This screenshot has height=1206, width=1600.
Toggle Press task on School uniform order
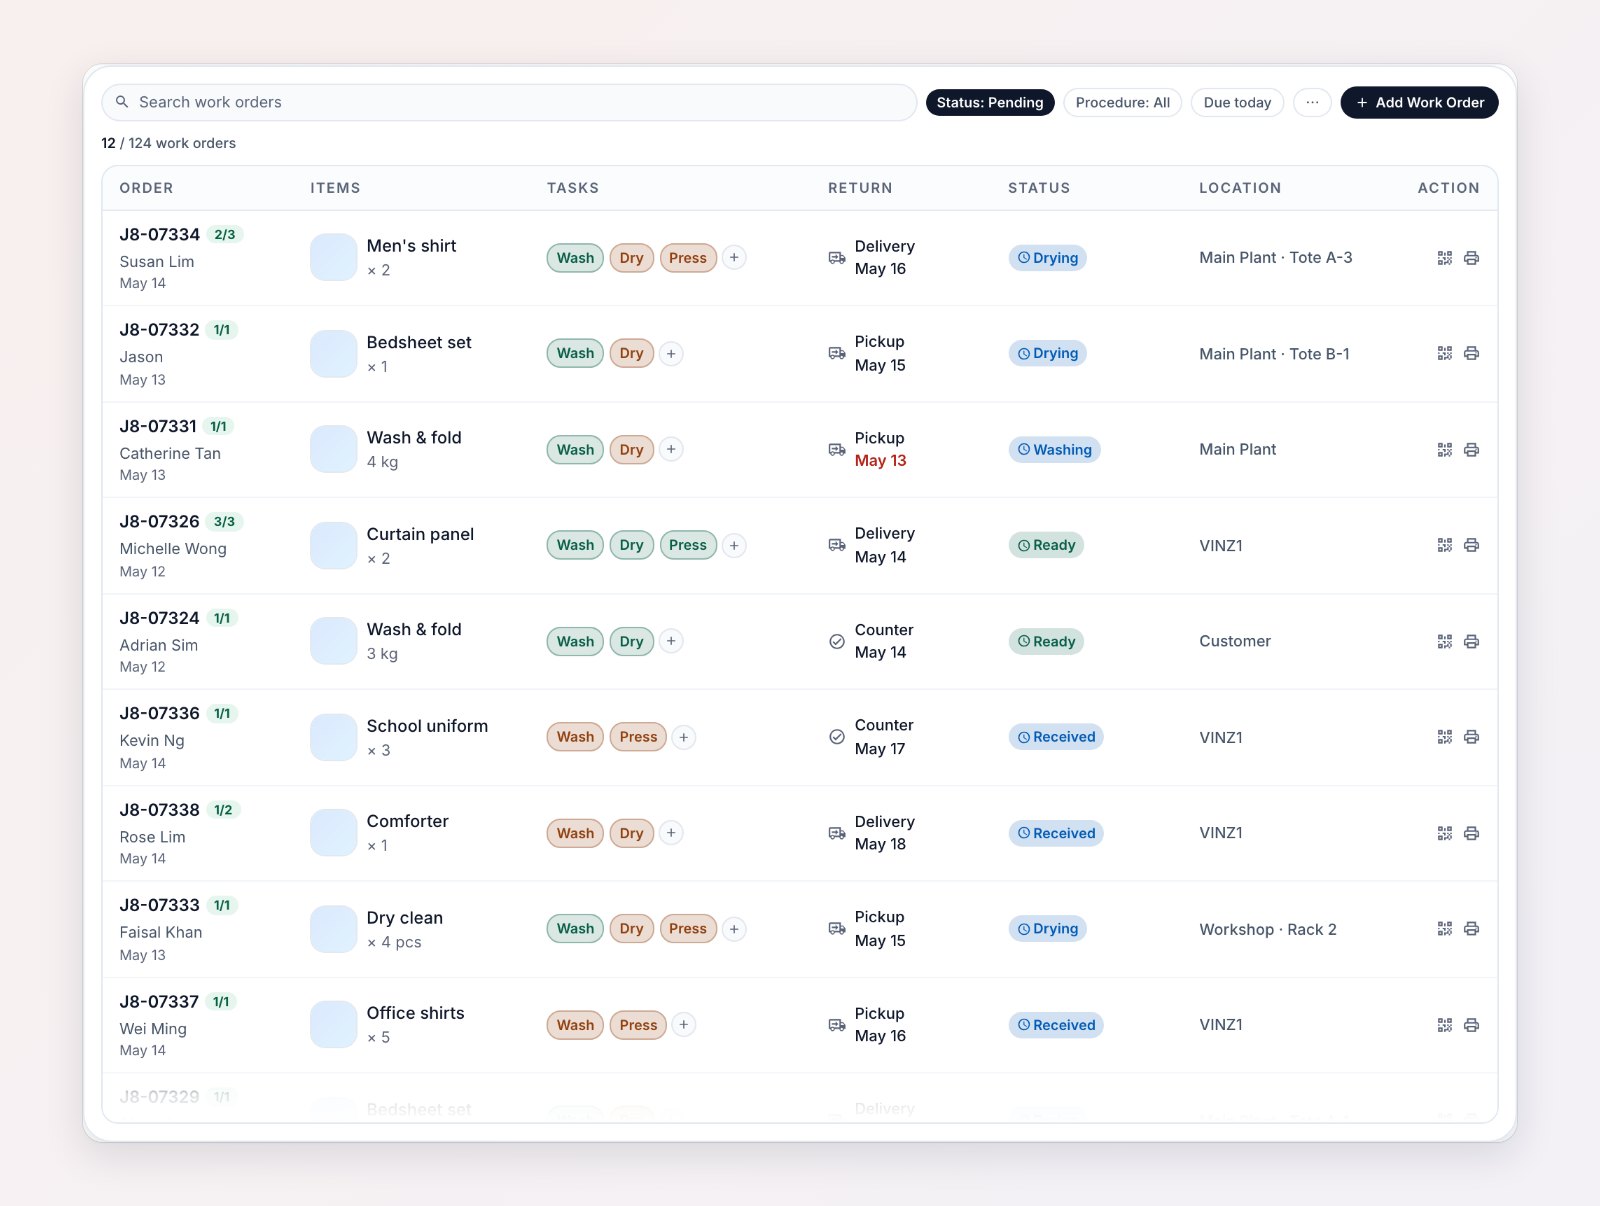pos(638,737)
